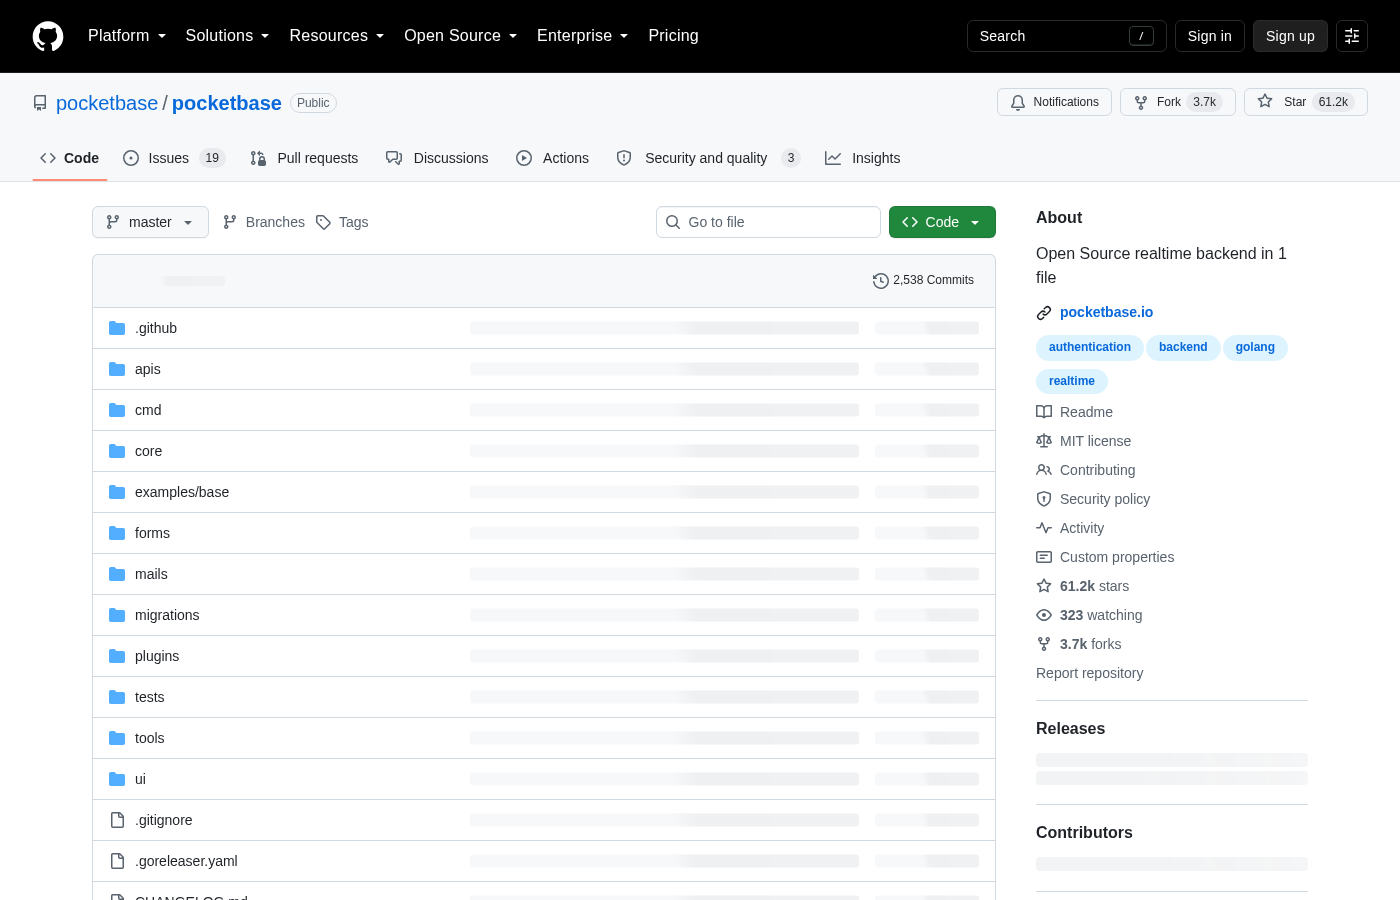Open the golang topic tag
The width and height of the screenshot is (1400, 900).
1255,347
